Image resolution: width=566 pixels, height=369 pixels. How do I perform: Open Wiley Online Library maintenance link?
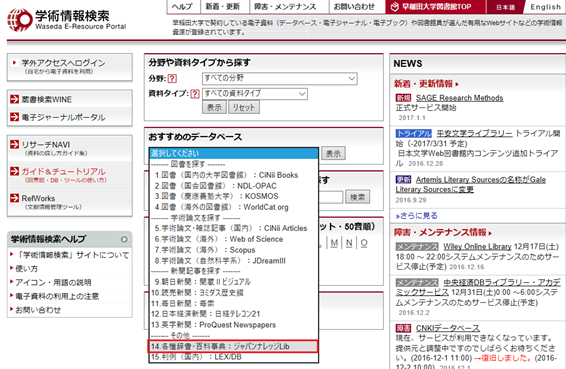tap(477, 247)
